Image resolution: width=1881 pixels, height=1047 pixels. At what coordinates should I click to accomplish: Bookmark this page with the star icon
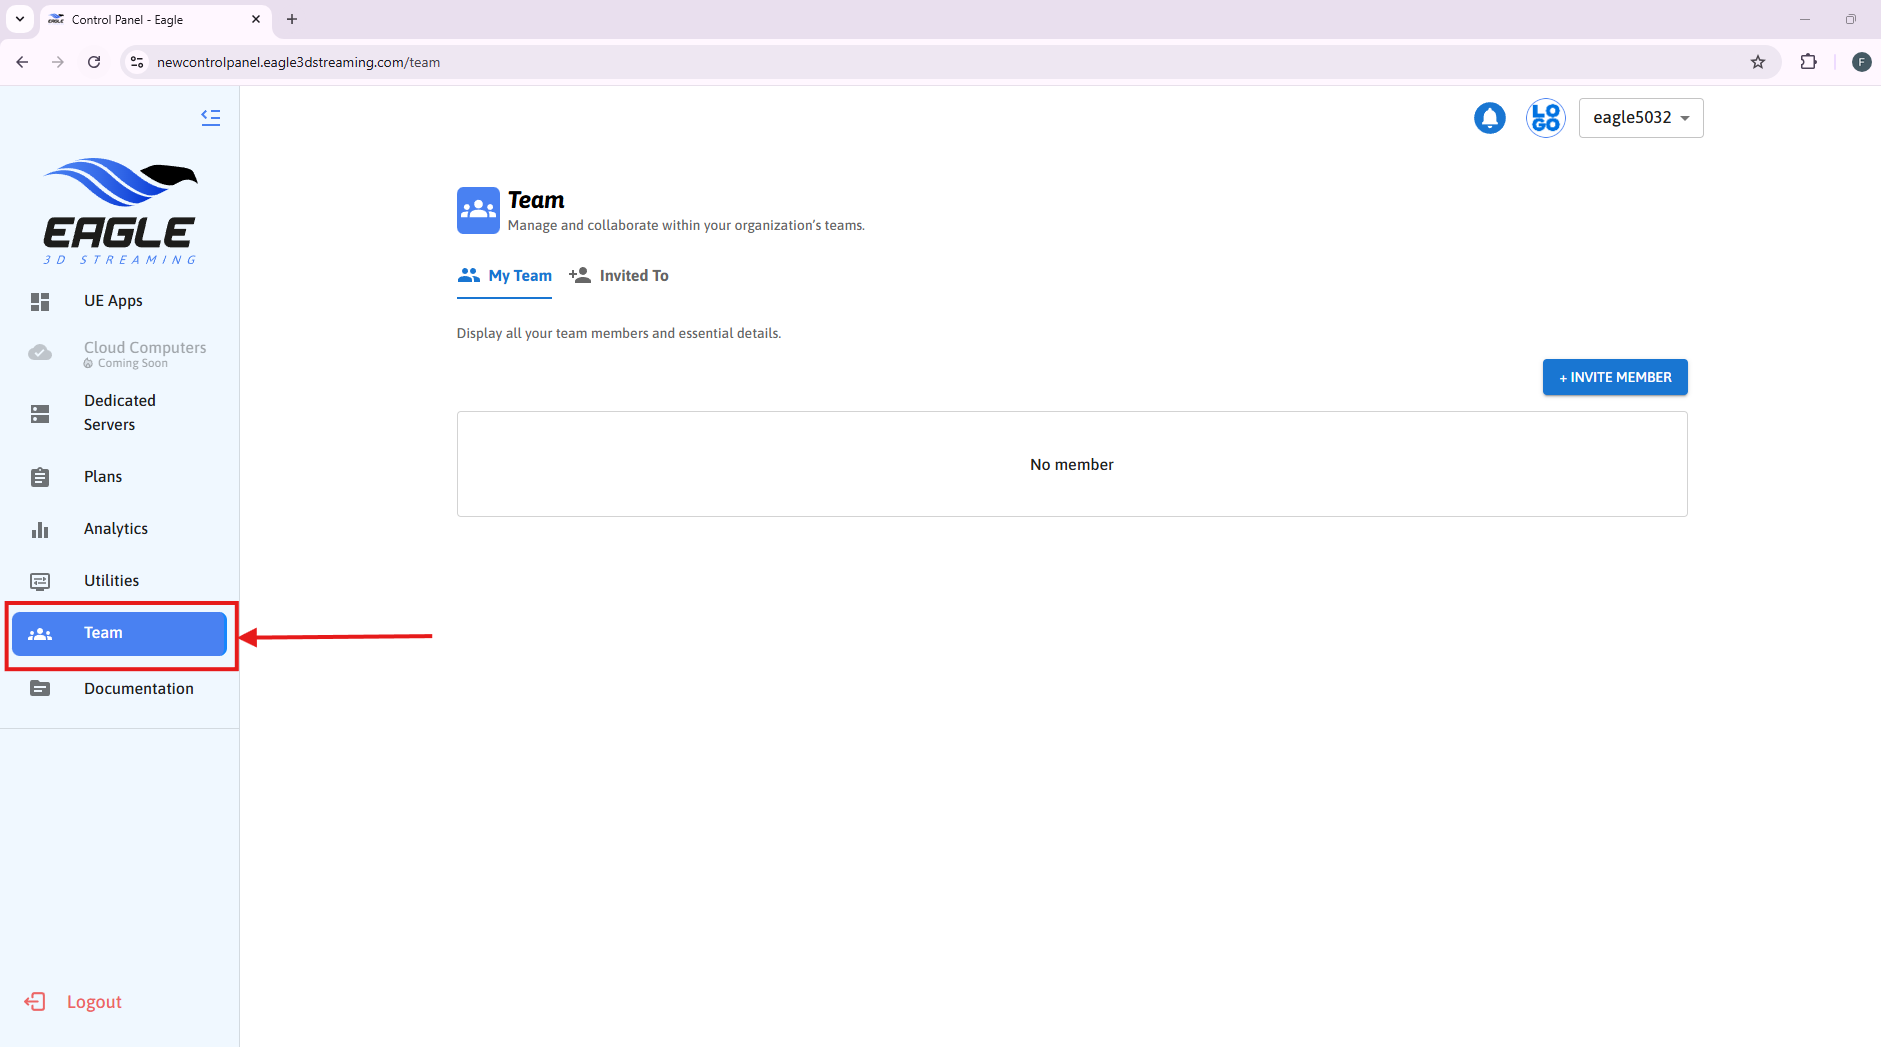click(x=1758, y=62)
